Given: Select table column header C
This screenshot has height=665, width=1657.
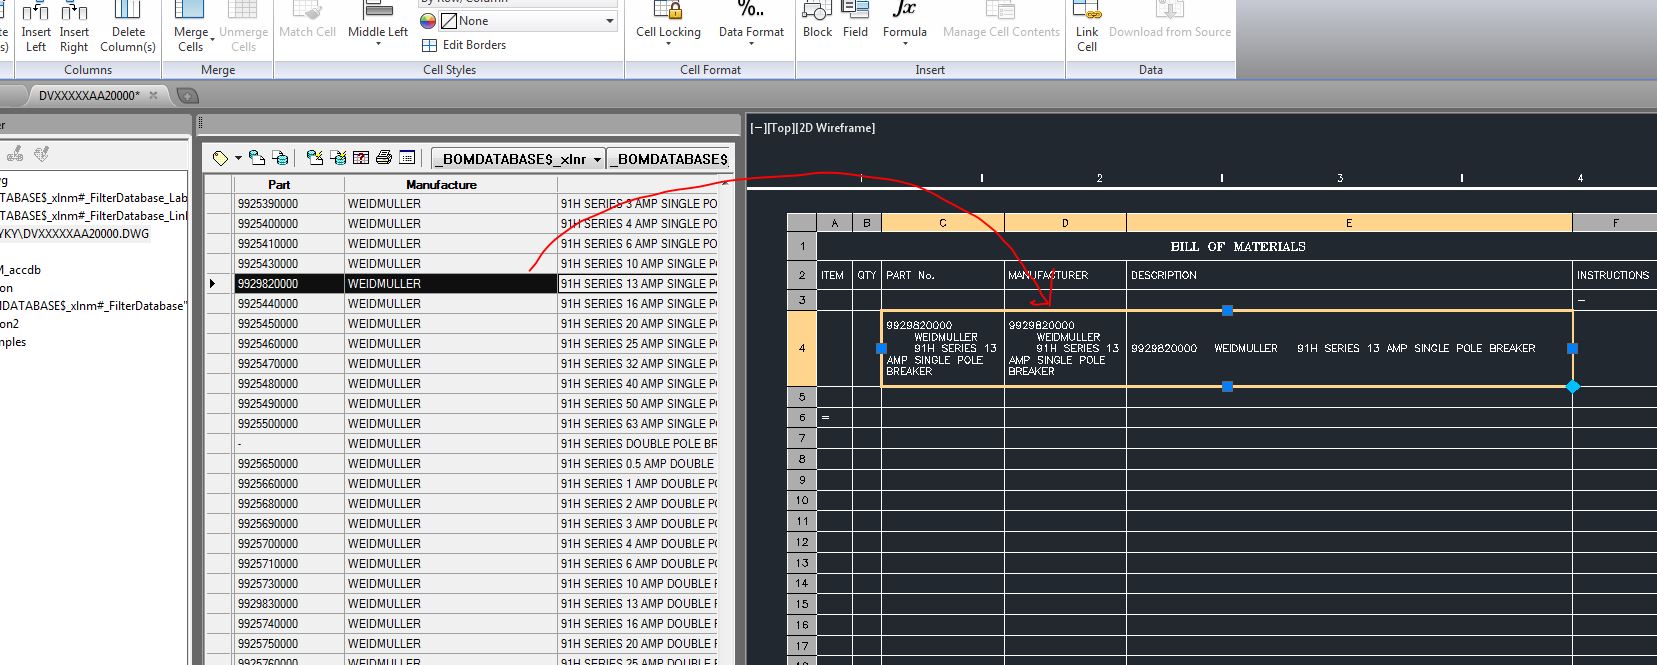Looking at the screenshot, I should tap(942, 223).
